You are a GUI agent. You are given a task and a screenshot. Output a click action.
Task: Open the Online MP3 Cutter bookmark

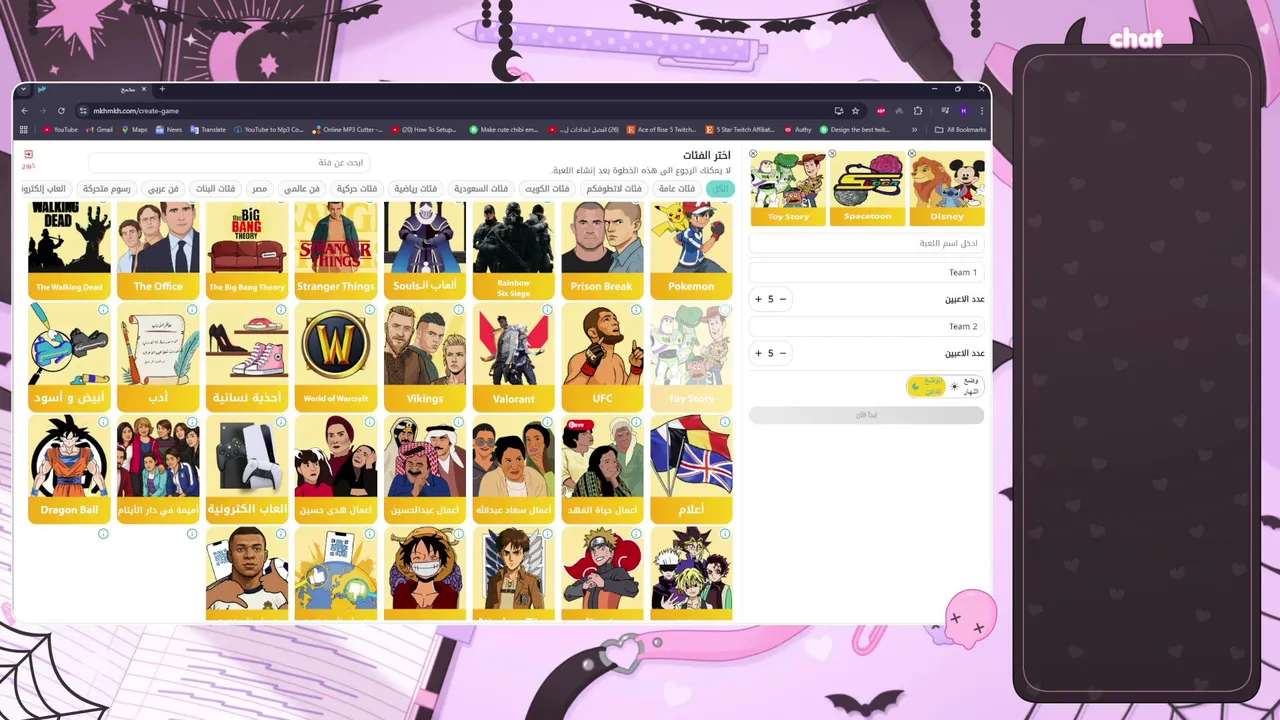pos(348,129)
